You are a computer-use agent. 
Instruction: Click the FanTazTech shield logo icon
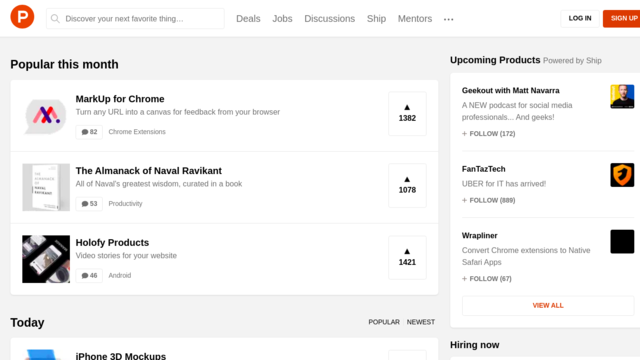[622, 175]
